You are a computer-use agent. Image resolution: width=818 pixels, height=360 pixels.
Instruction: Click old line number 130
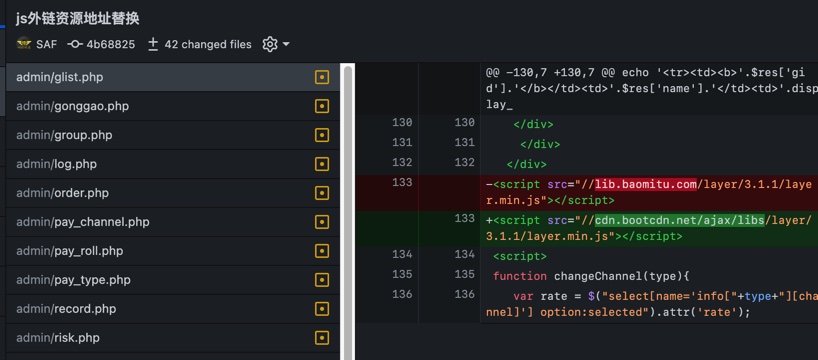(402, 123)
